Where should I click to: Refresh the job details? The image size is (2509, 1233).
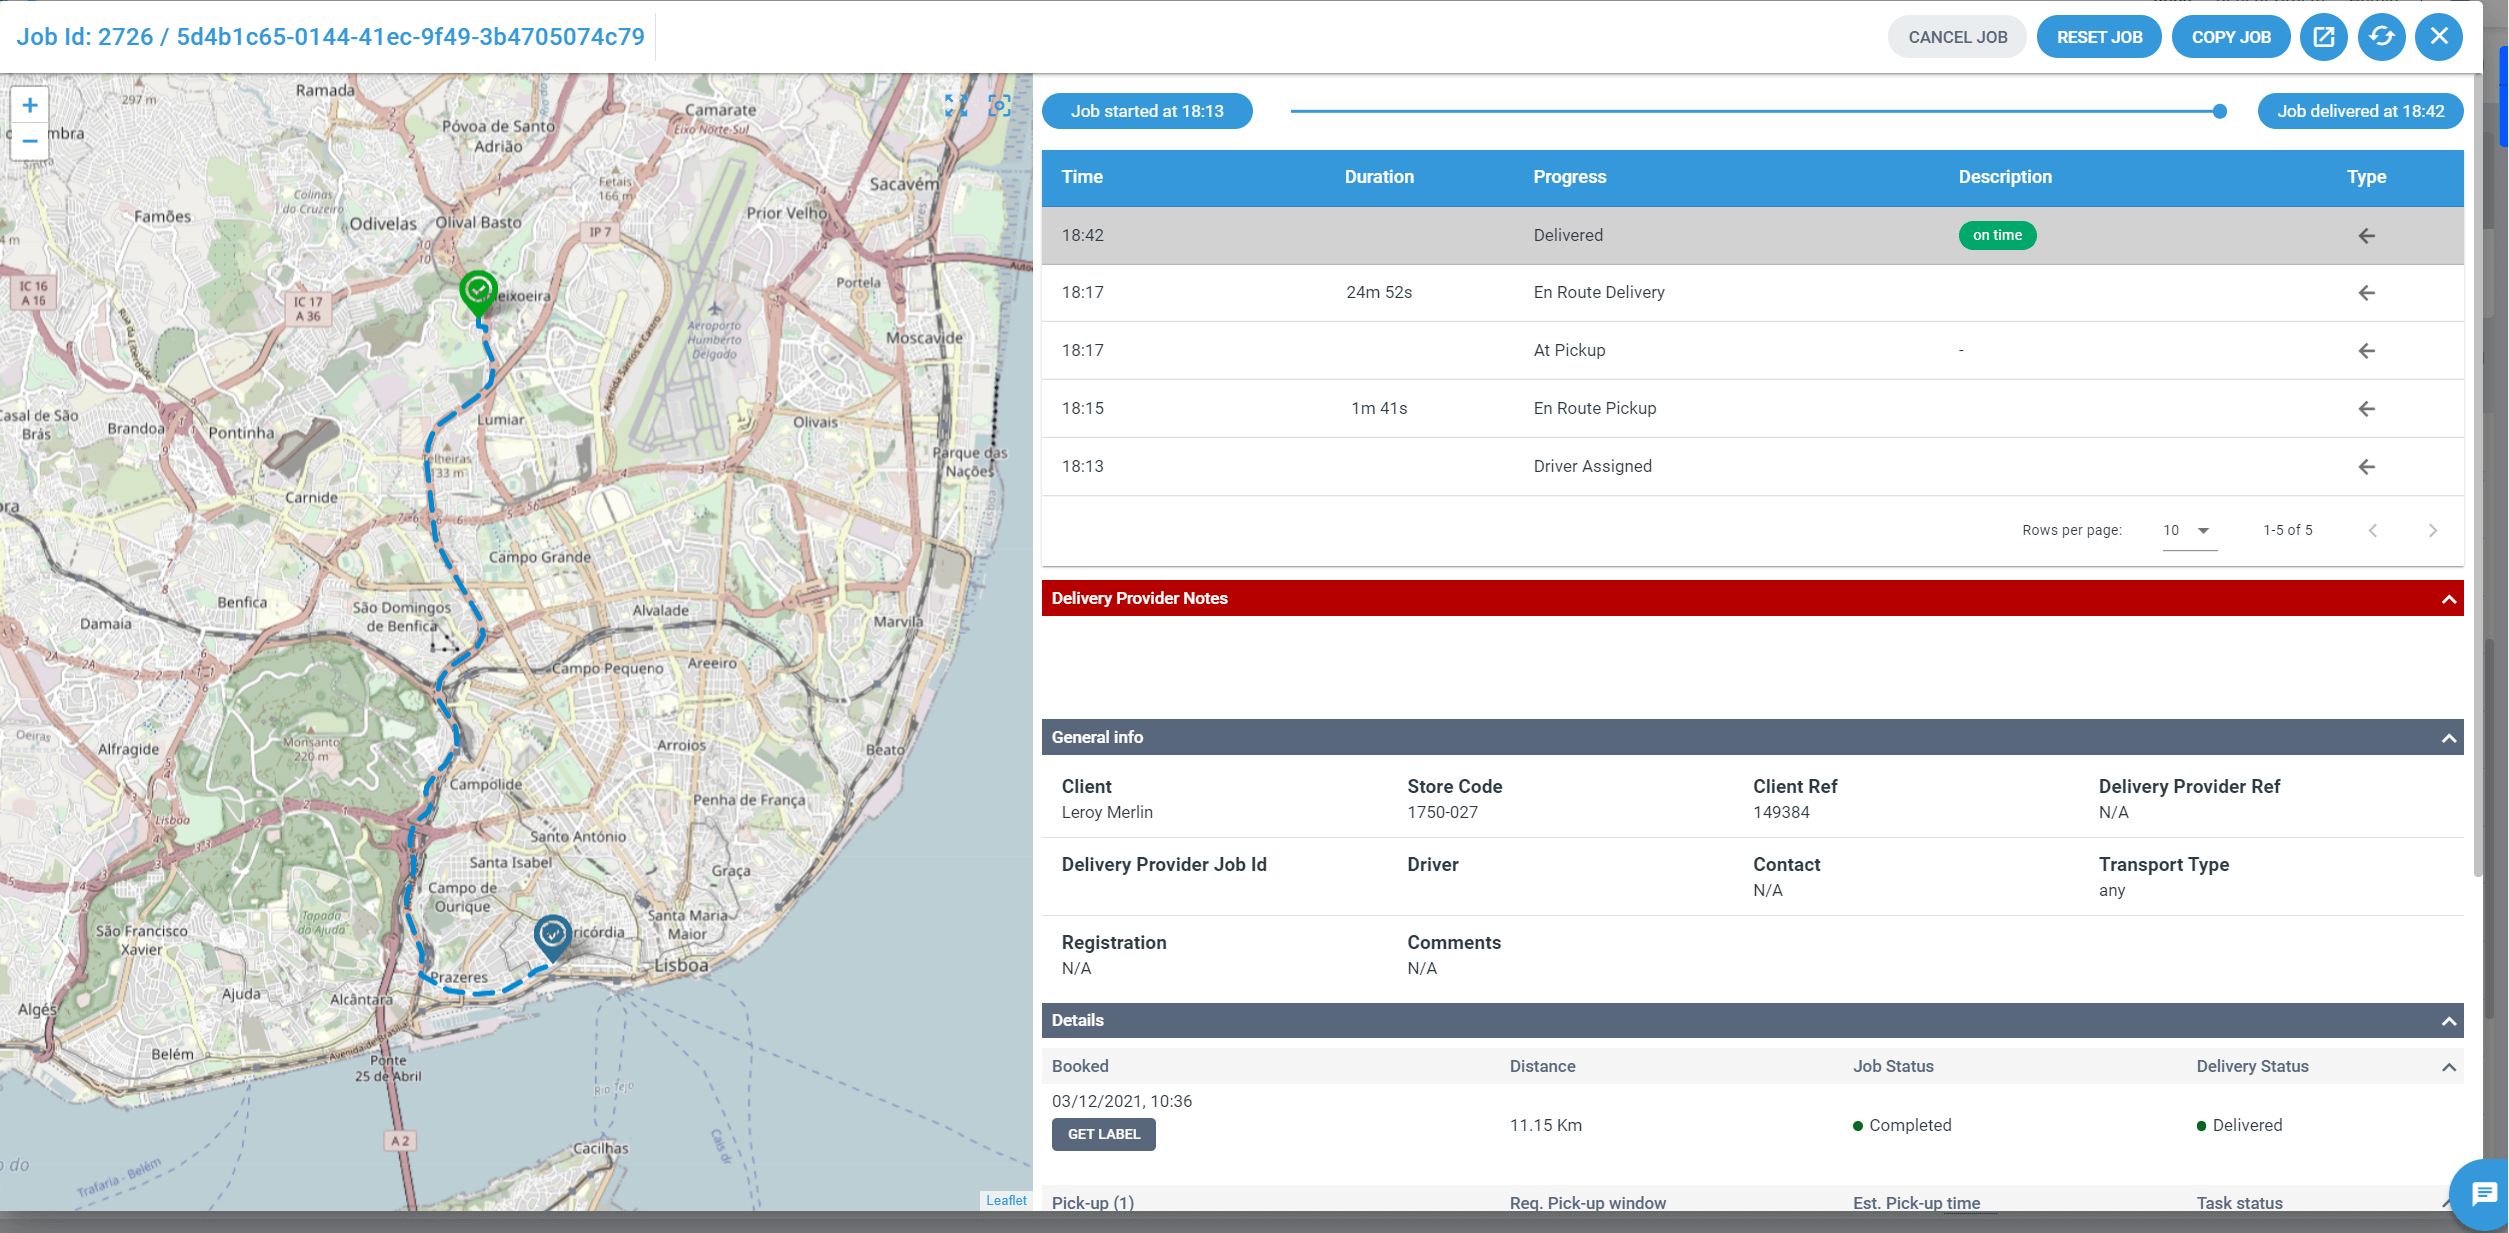click(x=2381, y=37)
